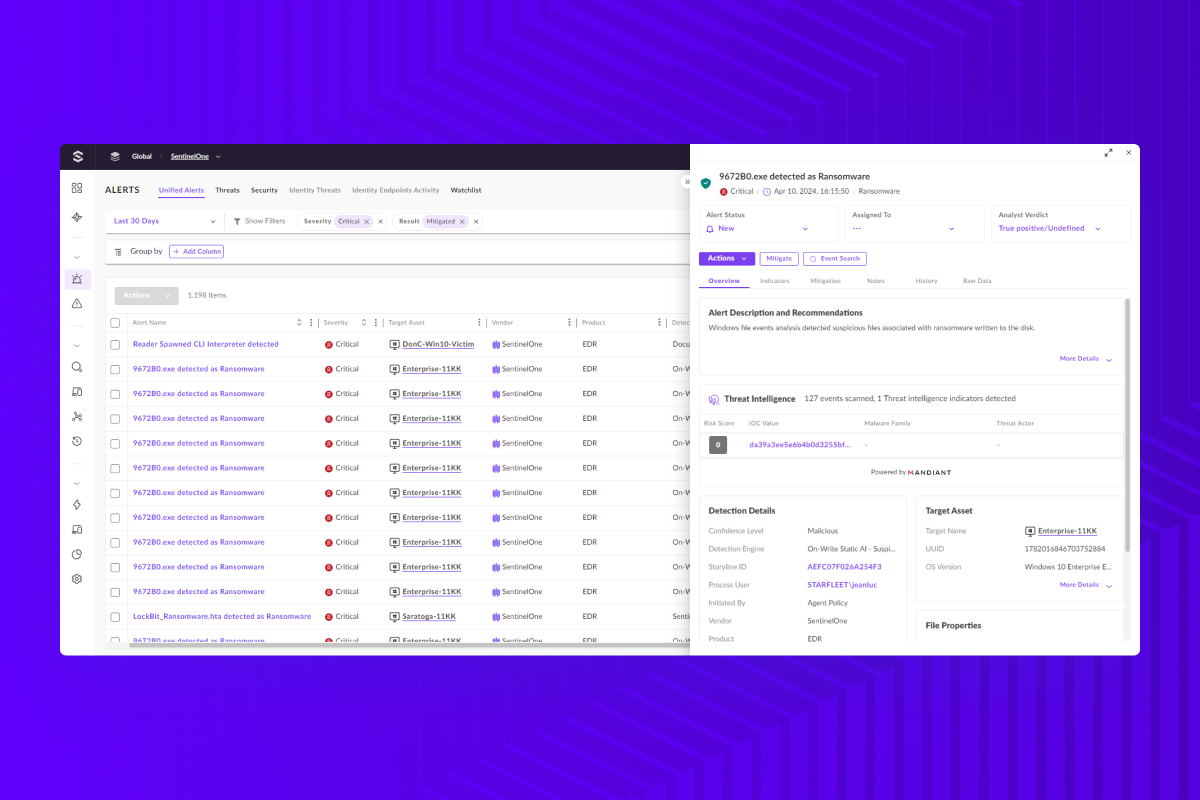Open the devices icon below search in sidebar

[x=77, y=392]
